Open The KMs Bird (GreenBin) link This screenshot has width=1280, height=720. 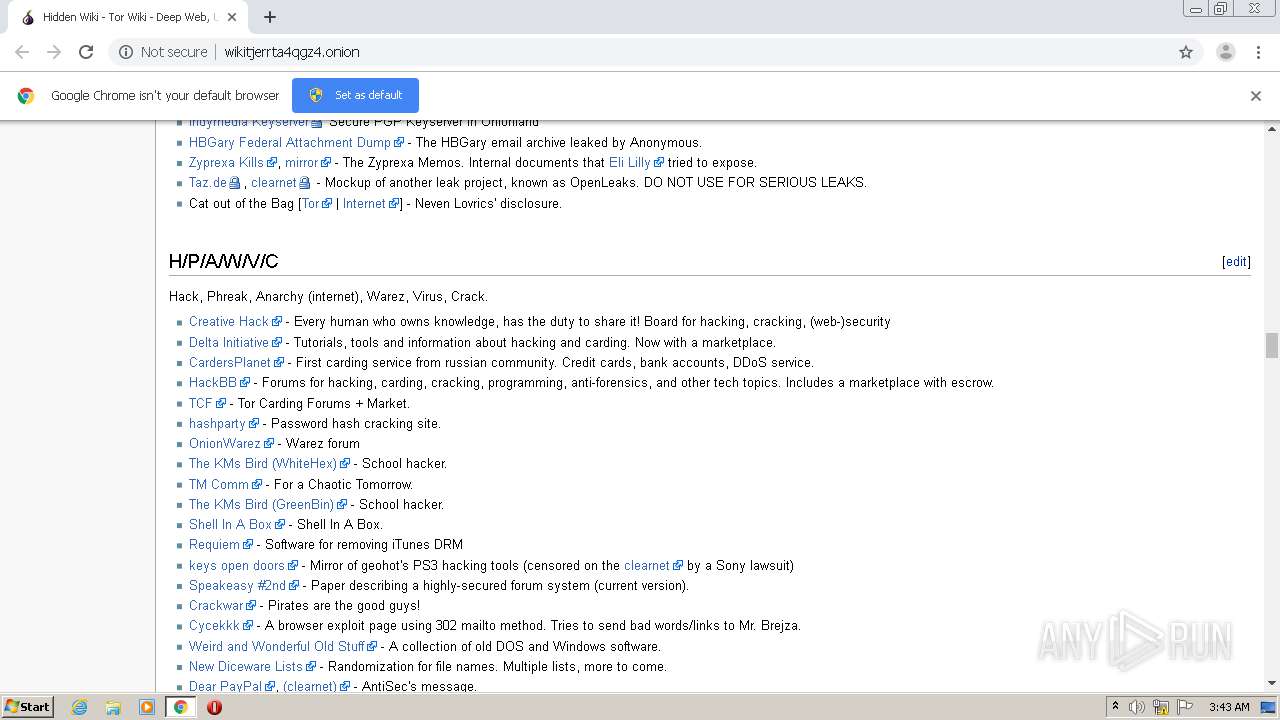point(262,504)
